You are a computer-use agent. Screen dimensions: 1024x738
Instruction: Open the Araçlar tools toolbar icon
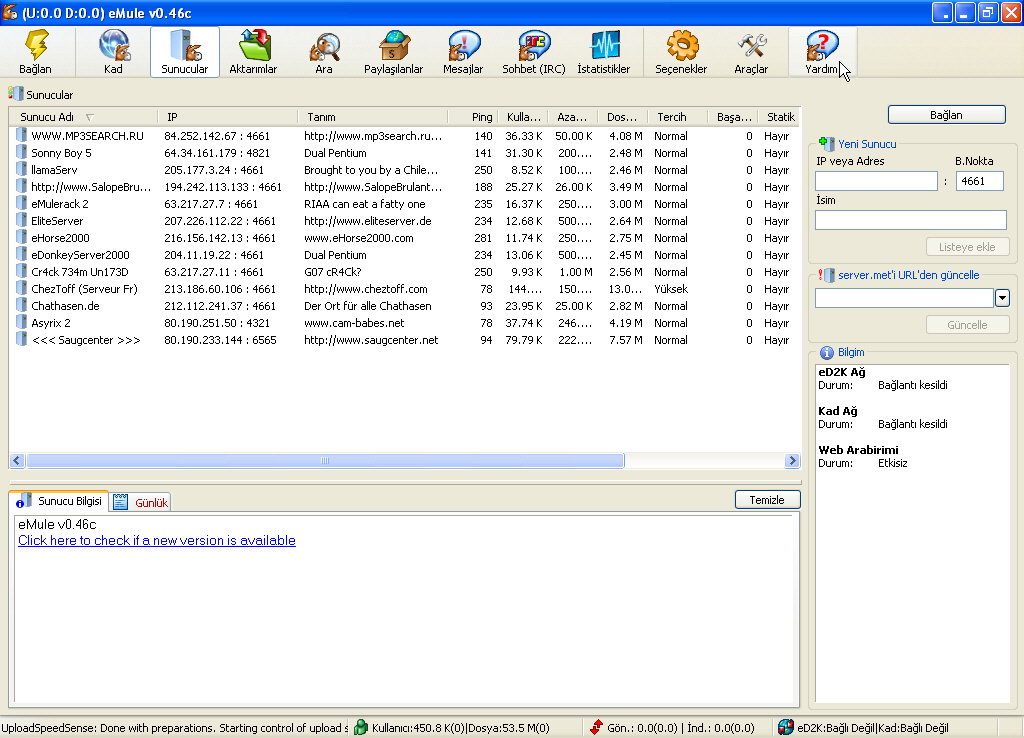click(x=751, y=46)
